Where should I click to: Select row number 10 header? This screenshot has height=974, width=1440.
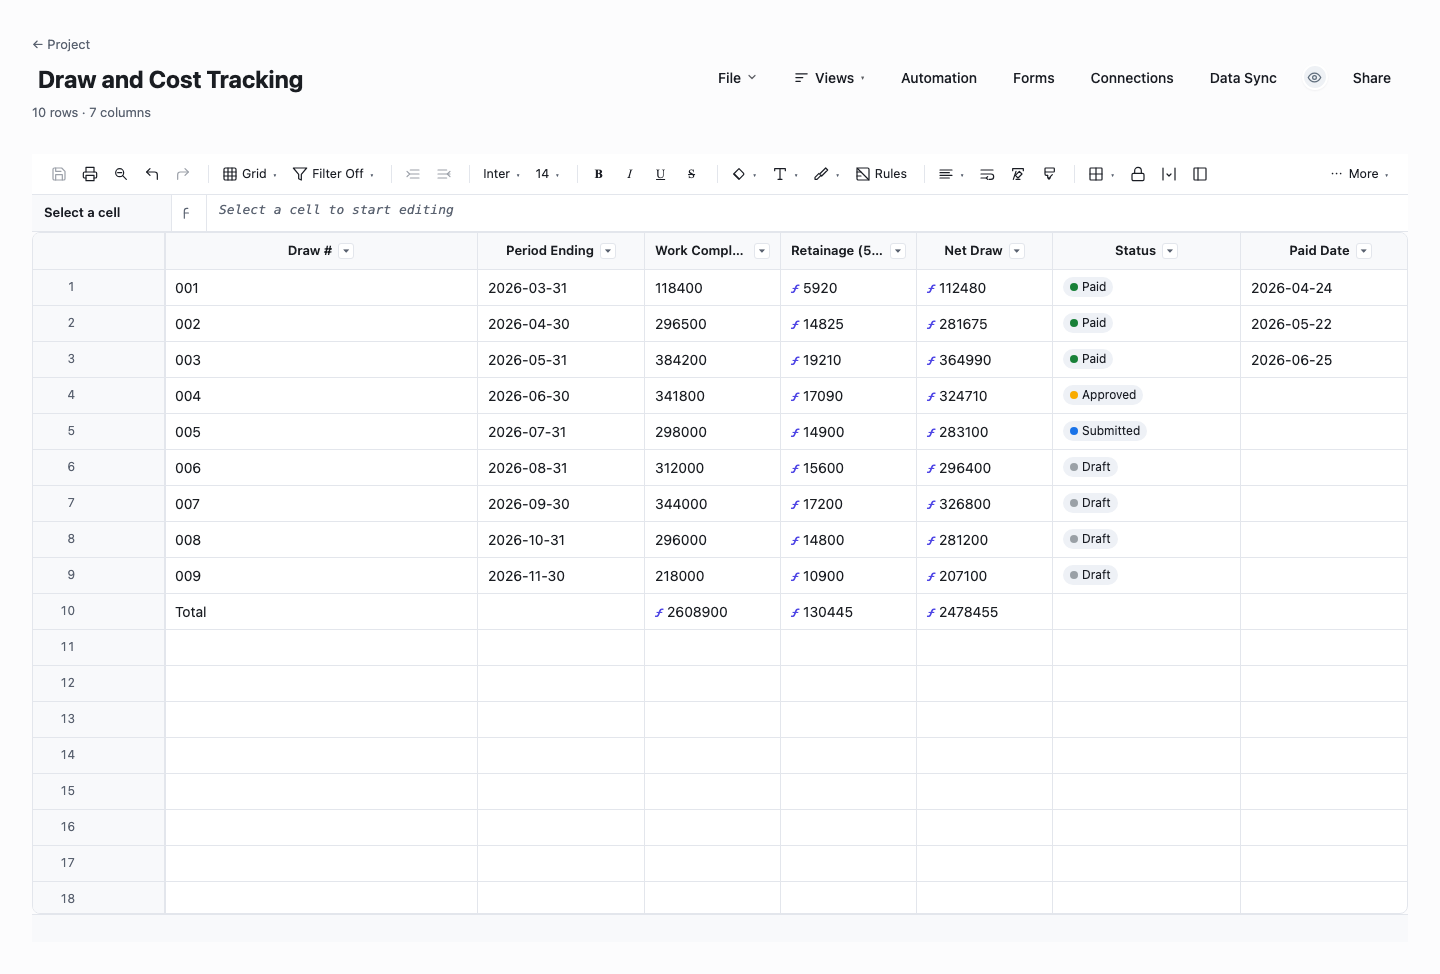[98, 611]
